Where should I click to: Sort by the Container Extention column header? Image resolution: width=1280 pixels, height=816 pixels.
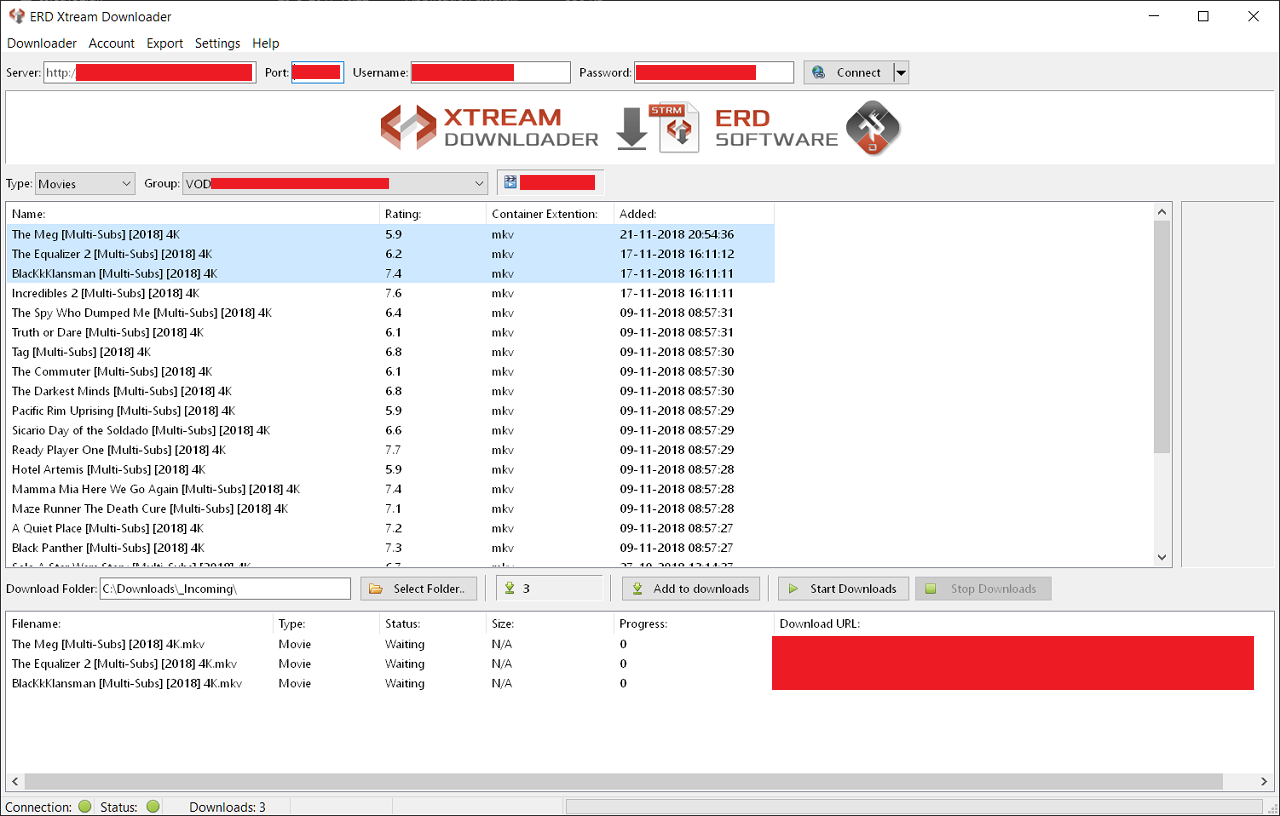(550, 214)
